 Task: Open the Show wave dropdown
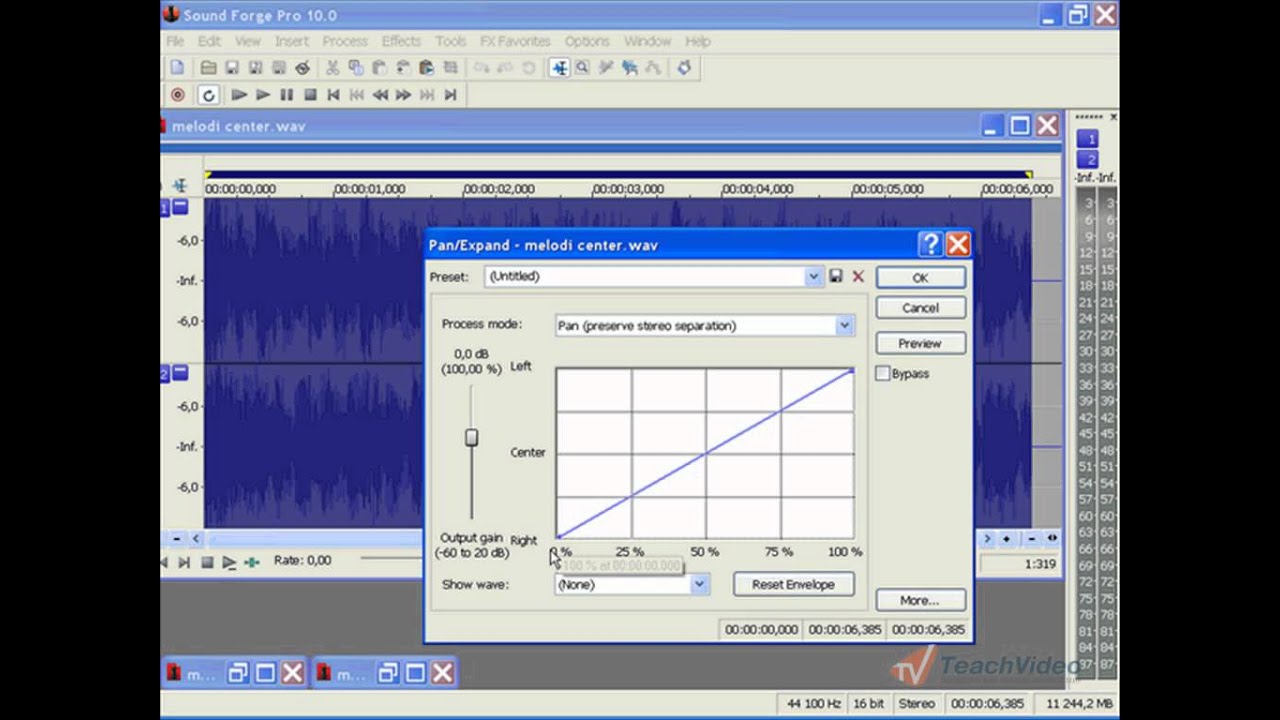tap(699, 584)
